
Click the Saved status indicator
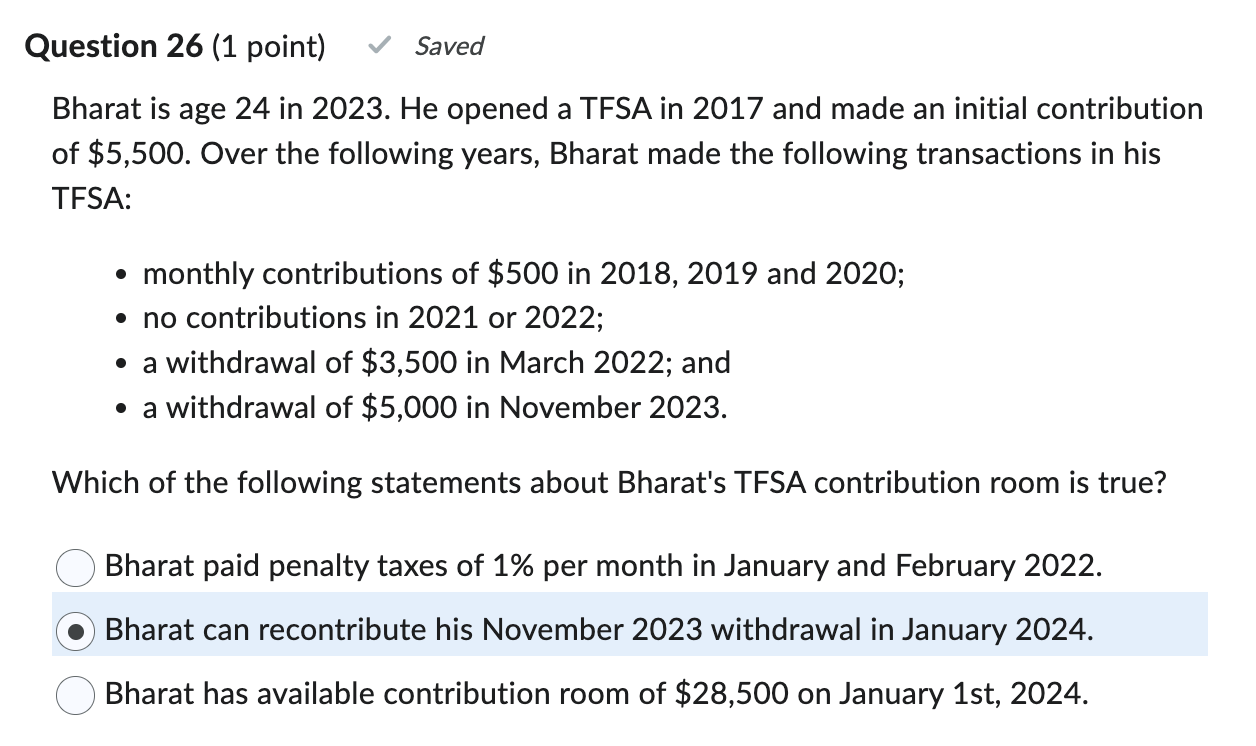(x=449, y=46)
